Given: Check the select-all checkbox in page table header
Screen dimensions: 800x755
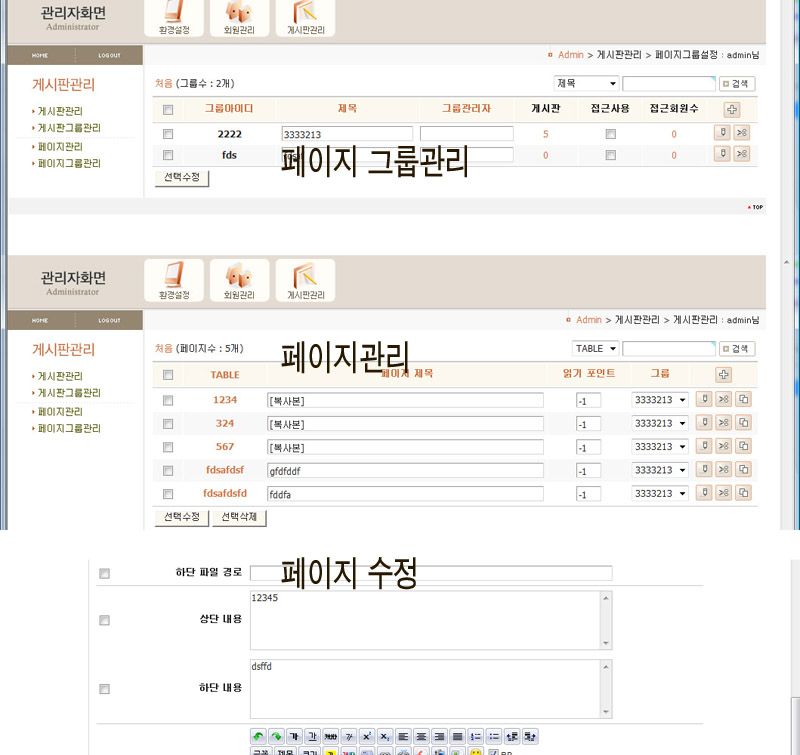Looking at the screenshot, I should click(x=168, y=375).
